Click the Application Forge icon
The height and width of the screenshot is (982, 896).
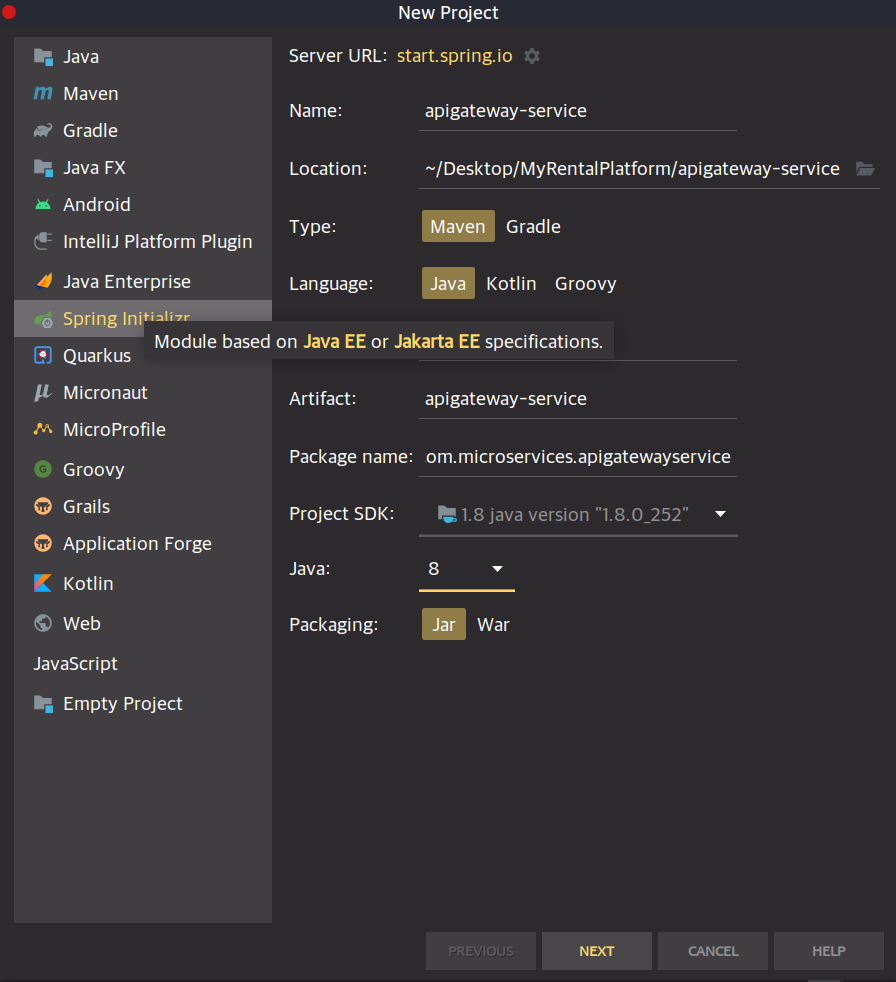(43, 543)
